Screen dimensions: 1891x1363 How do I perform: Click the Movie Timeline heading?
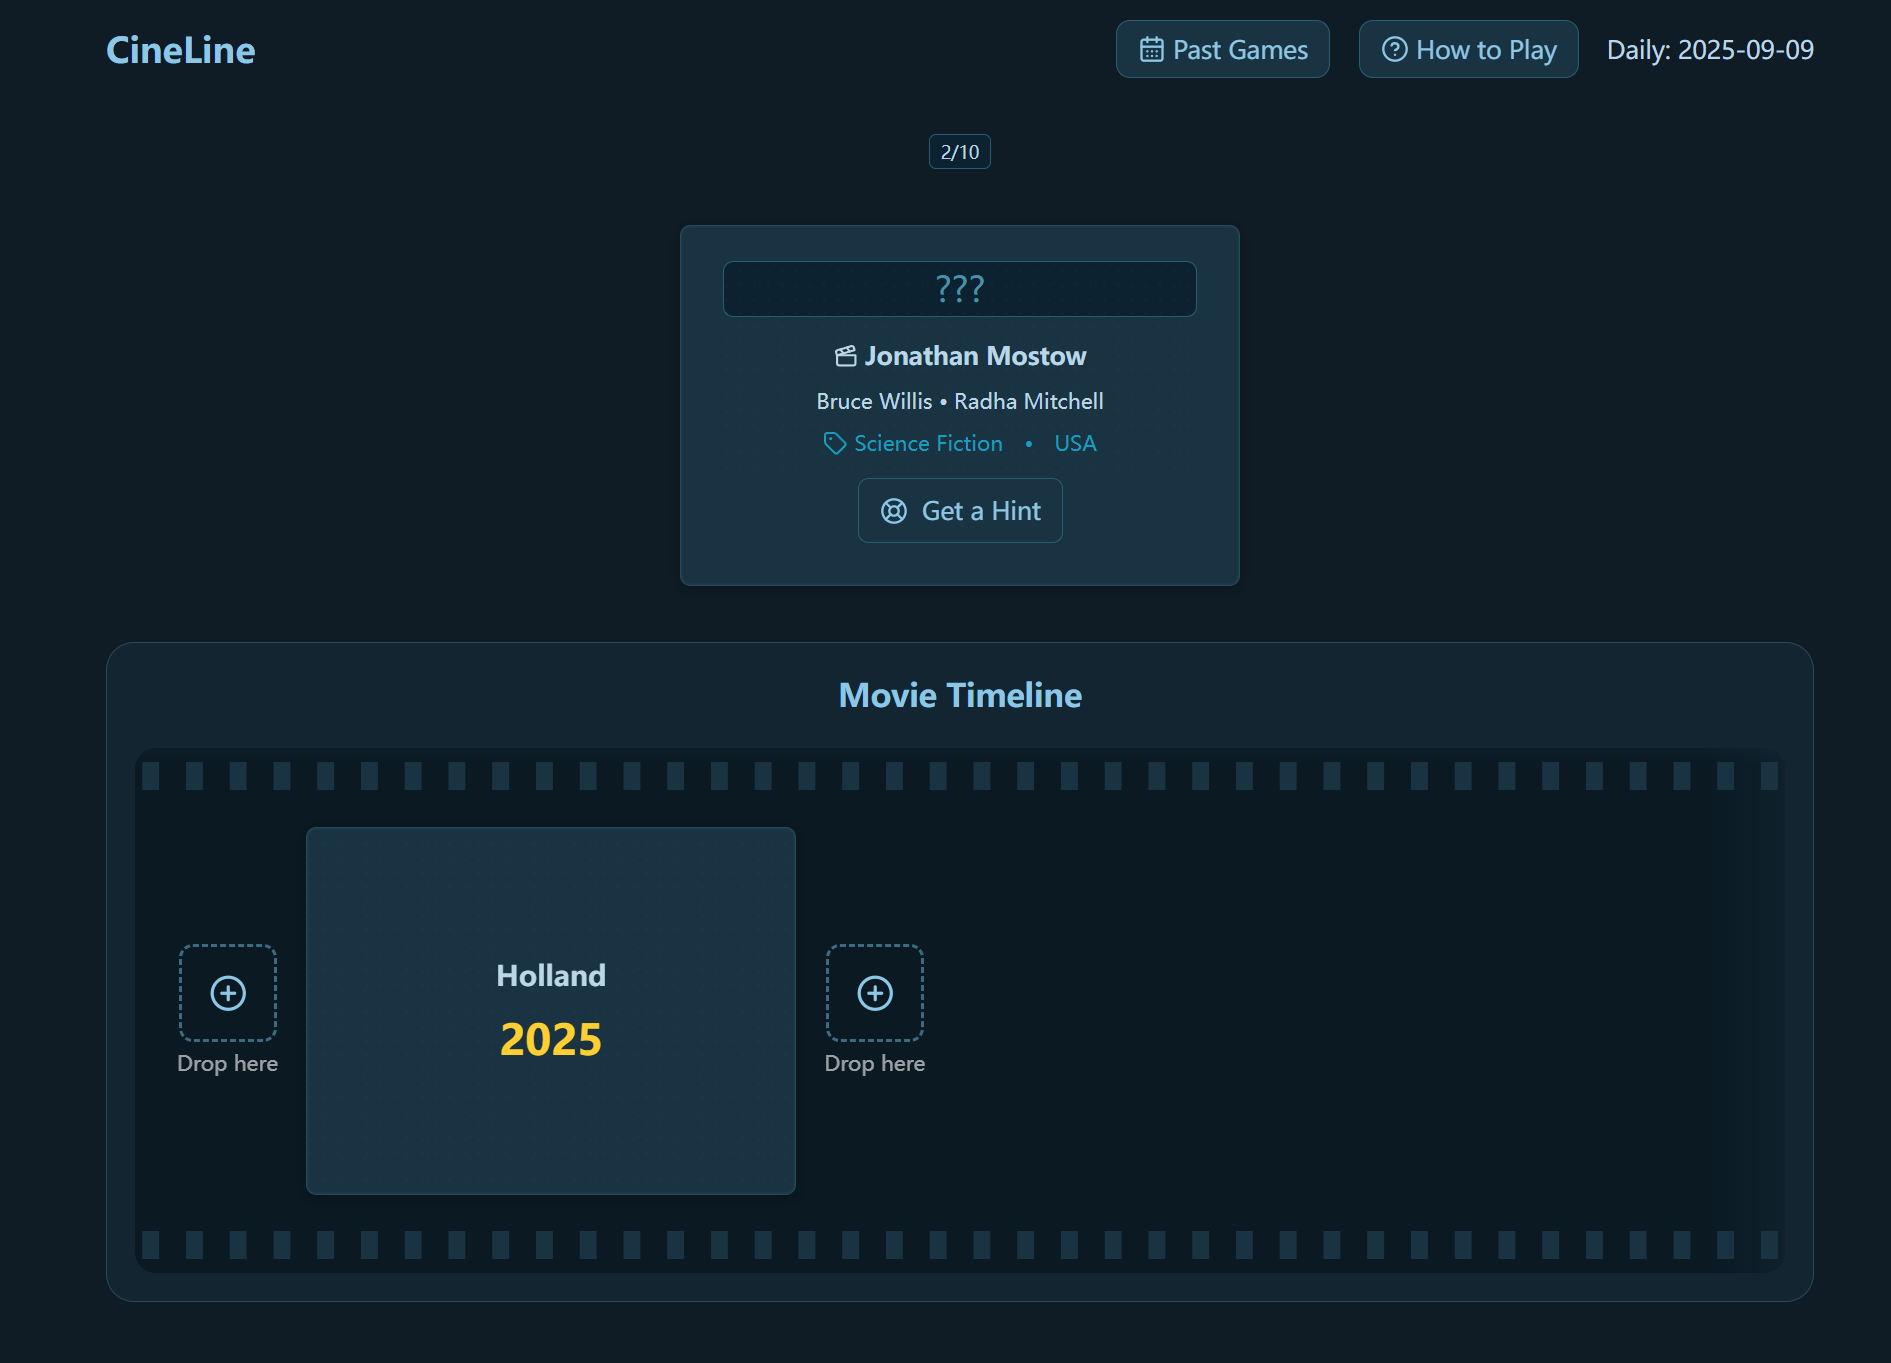tap(959, 695)
